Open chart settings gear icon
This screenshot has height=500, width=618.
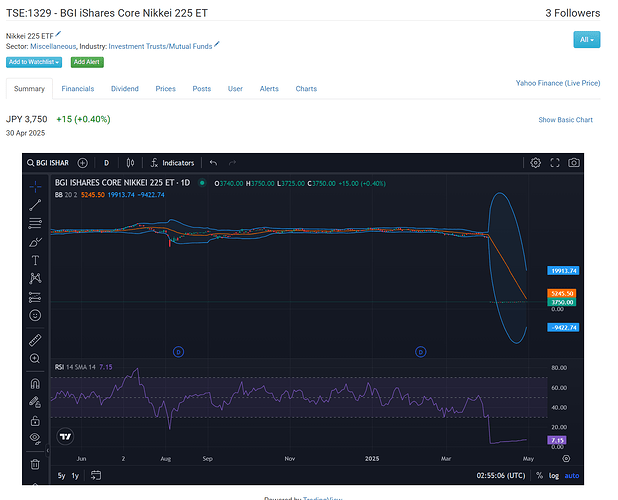536,162
